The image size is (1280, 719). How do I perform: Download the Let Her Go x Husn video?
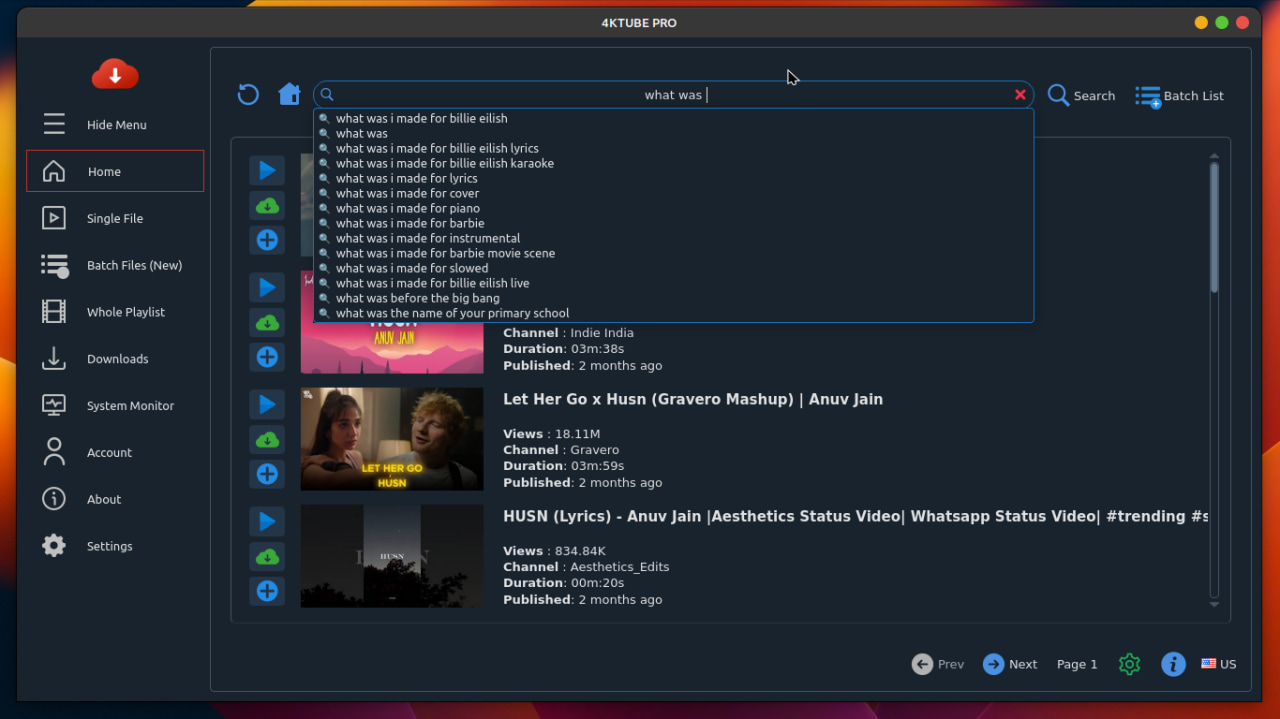(x=267, y=439)
